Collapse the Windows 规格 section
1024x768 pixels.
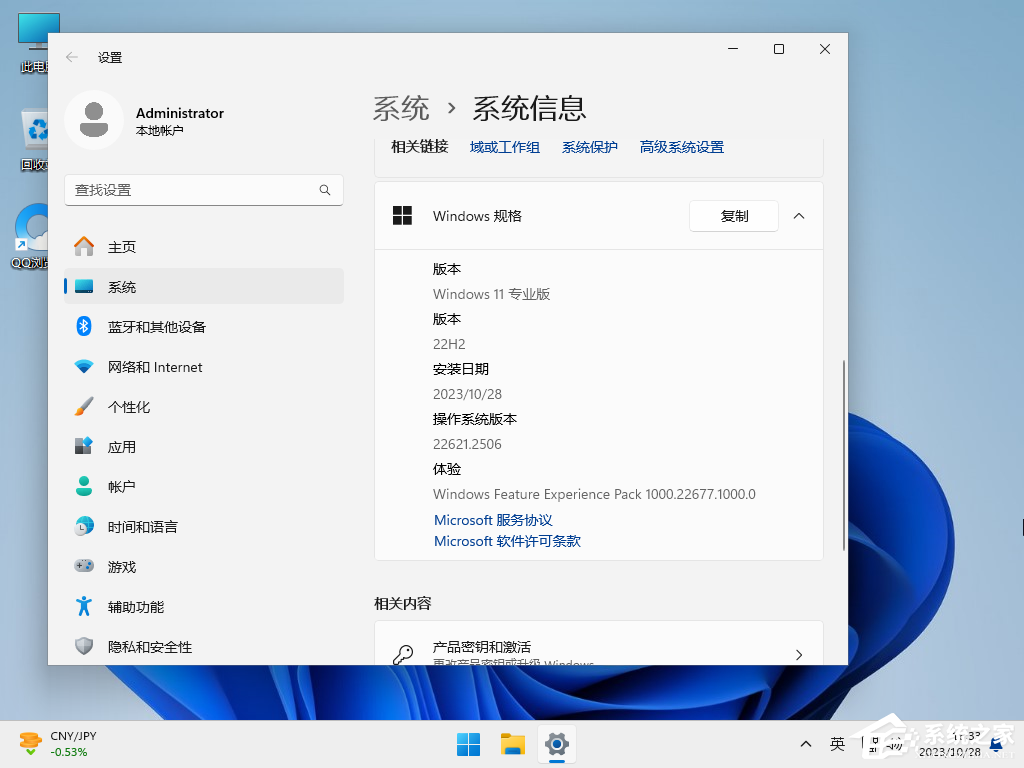pos(798,215)
